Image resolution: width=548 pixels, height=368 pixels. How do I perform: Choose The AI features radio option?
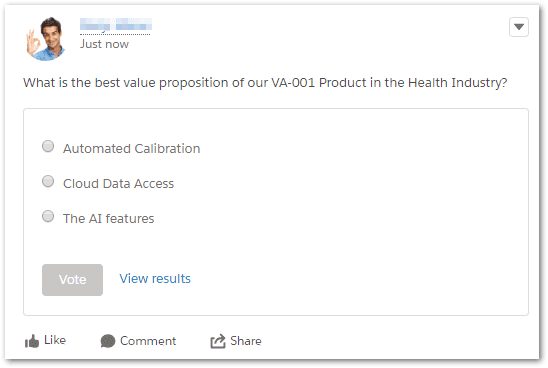(48, 216)
